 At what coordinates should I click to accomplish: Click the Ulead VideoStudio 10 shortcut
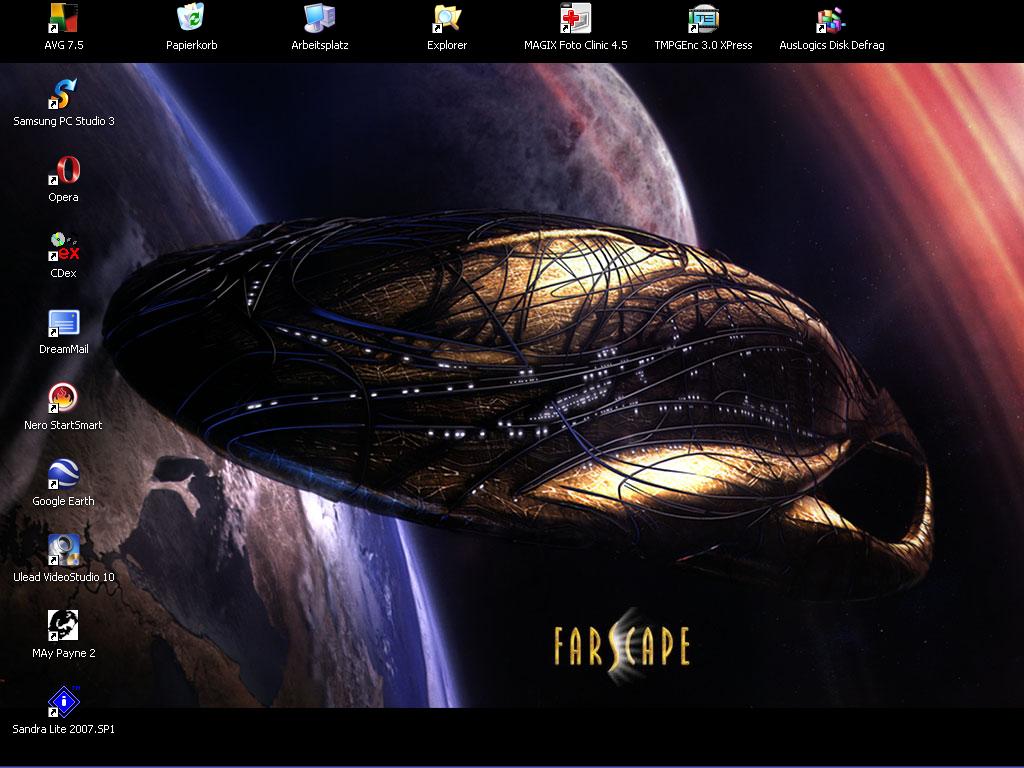[x=63, y=551]
